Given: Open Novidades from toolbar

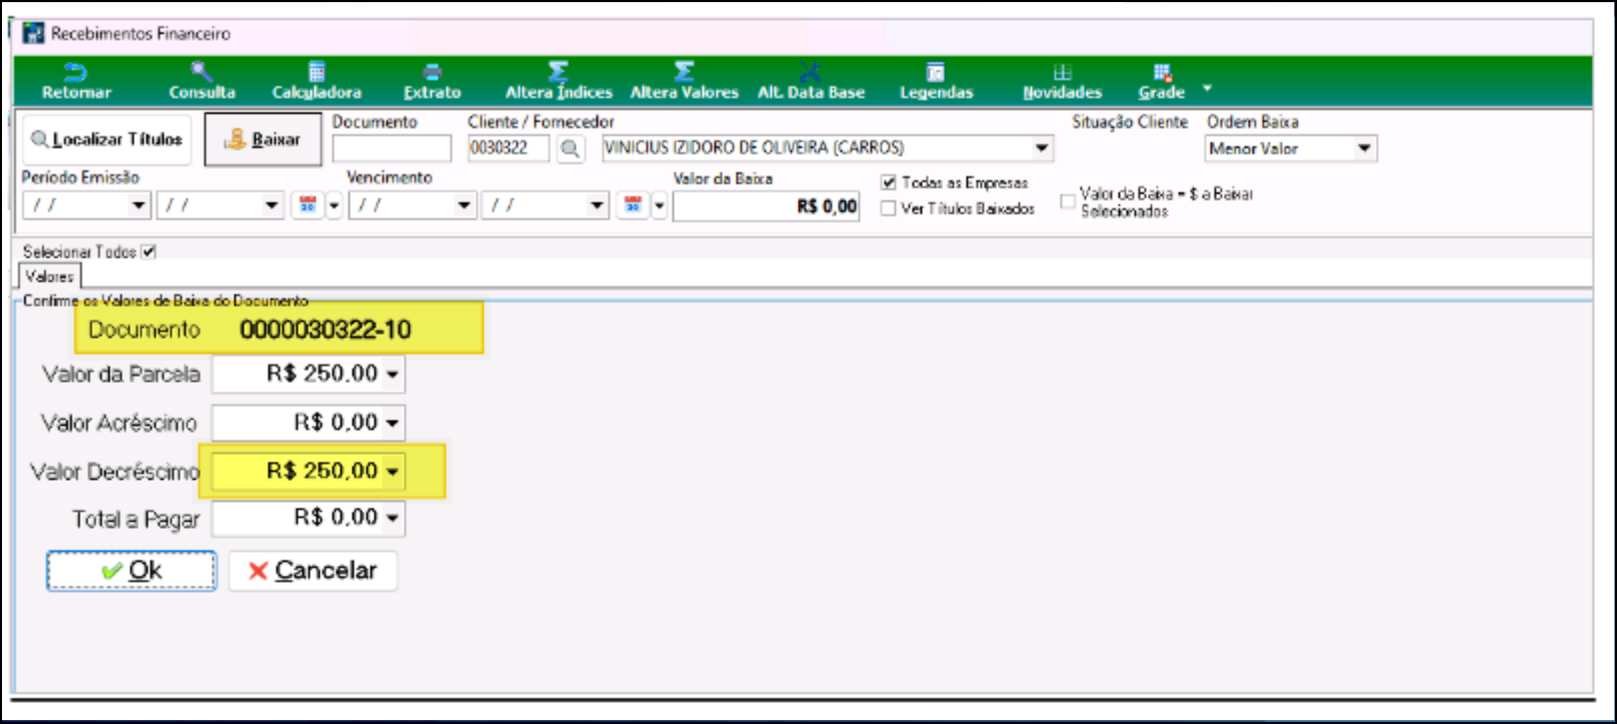Looking at the screenshot, I should coord(1062,81).
